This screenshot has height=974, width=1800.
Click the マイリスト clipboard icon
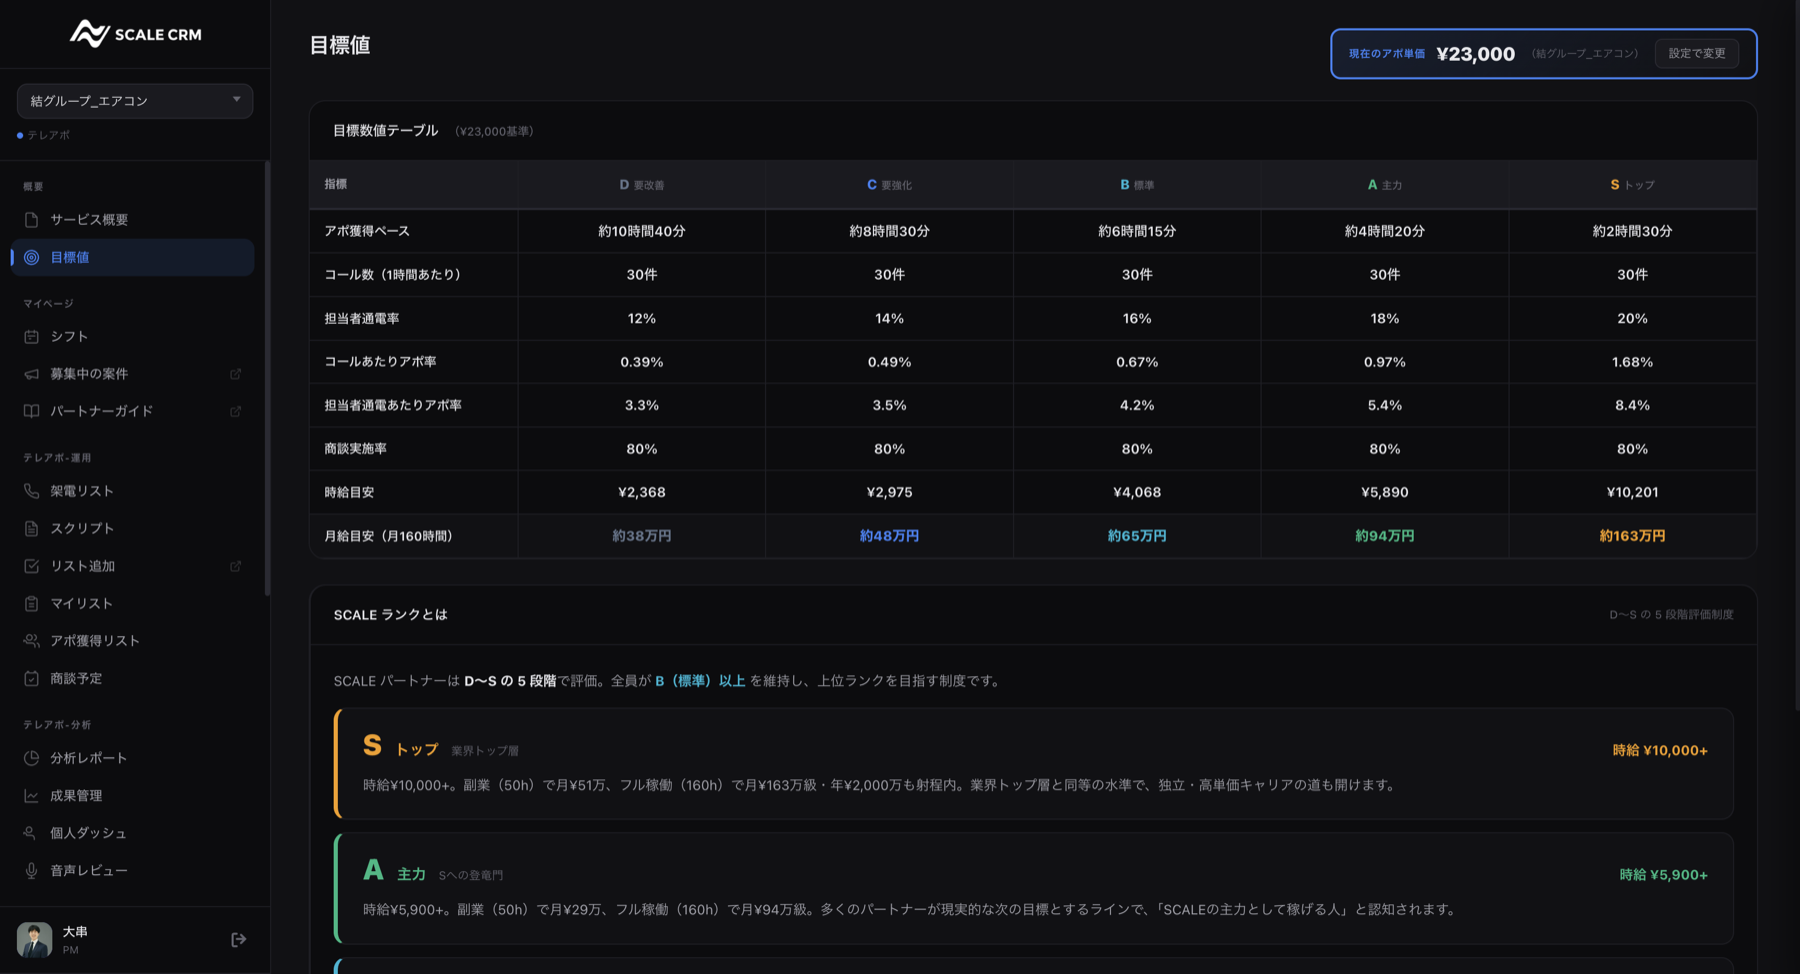coord(32,604)
